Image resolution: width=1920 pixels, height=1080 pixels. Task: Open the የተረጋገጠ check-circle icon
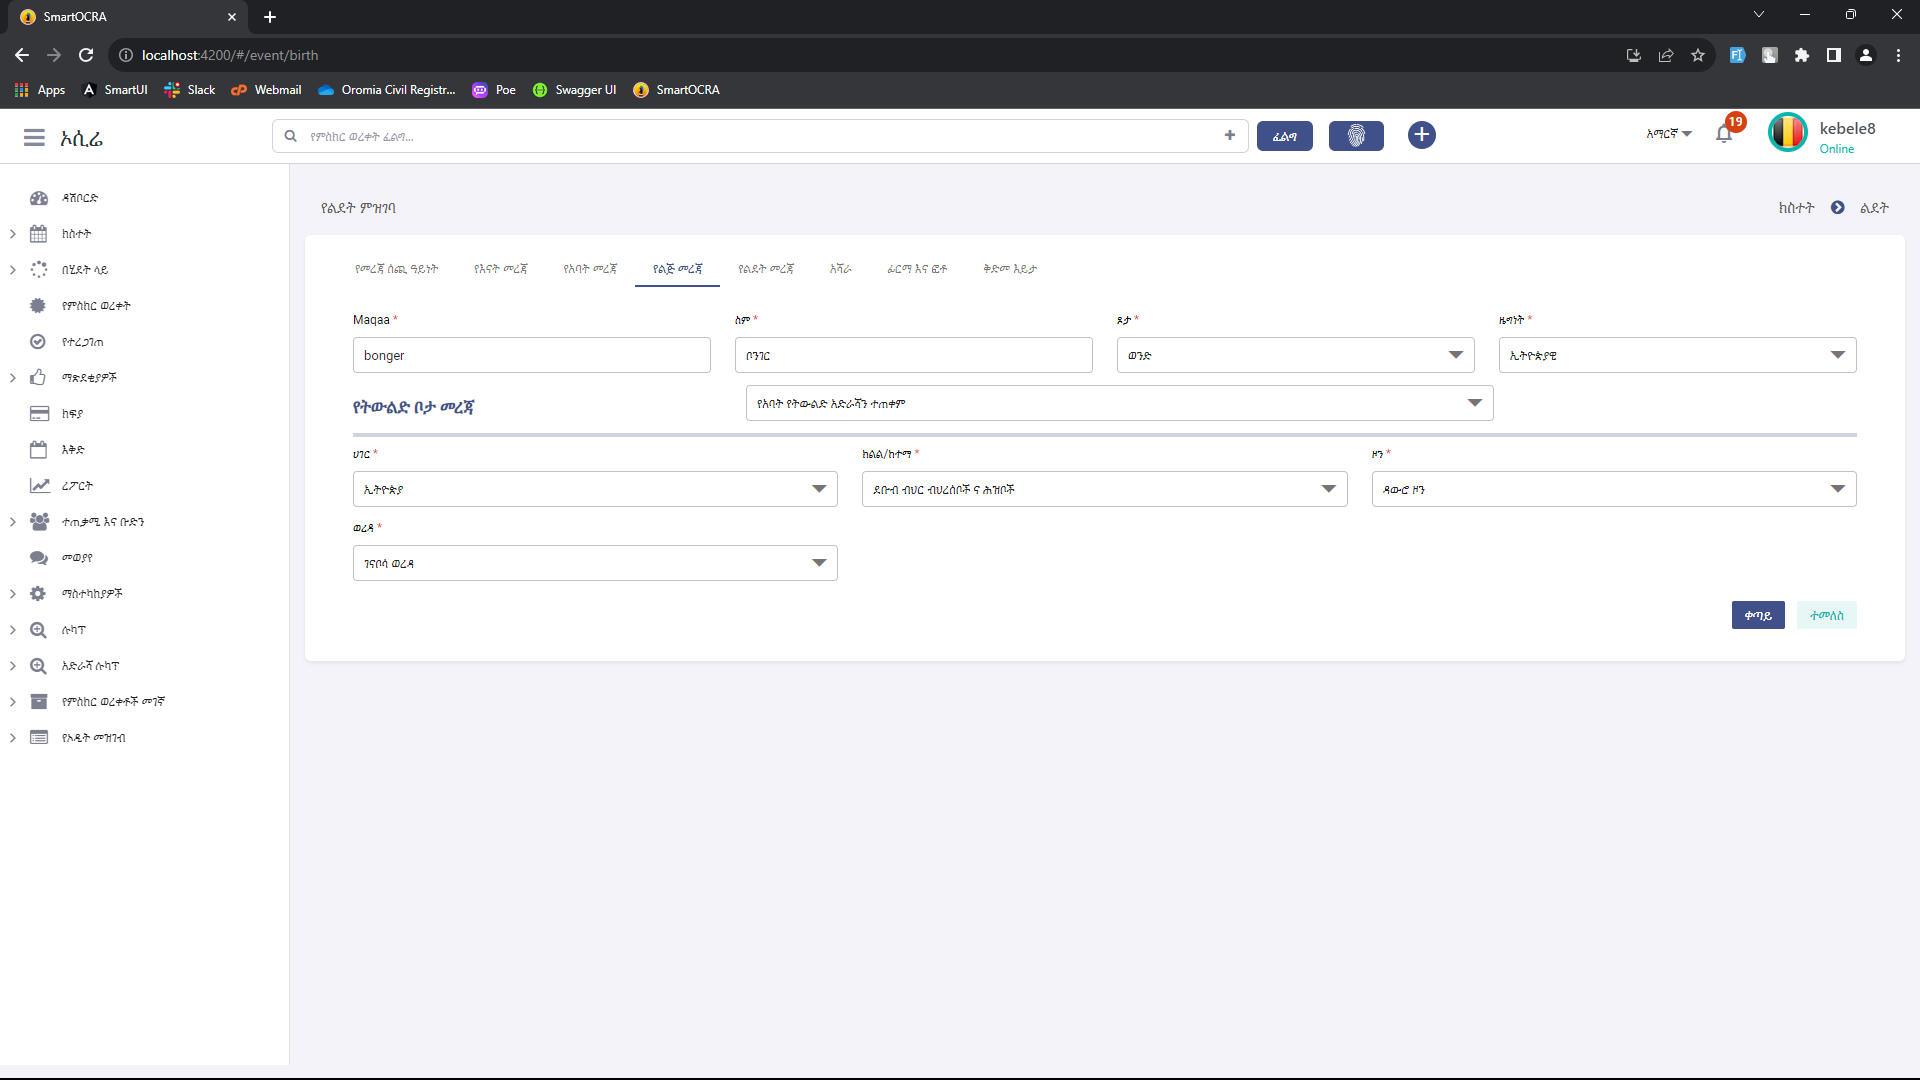[x=39, y=342]
